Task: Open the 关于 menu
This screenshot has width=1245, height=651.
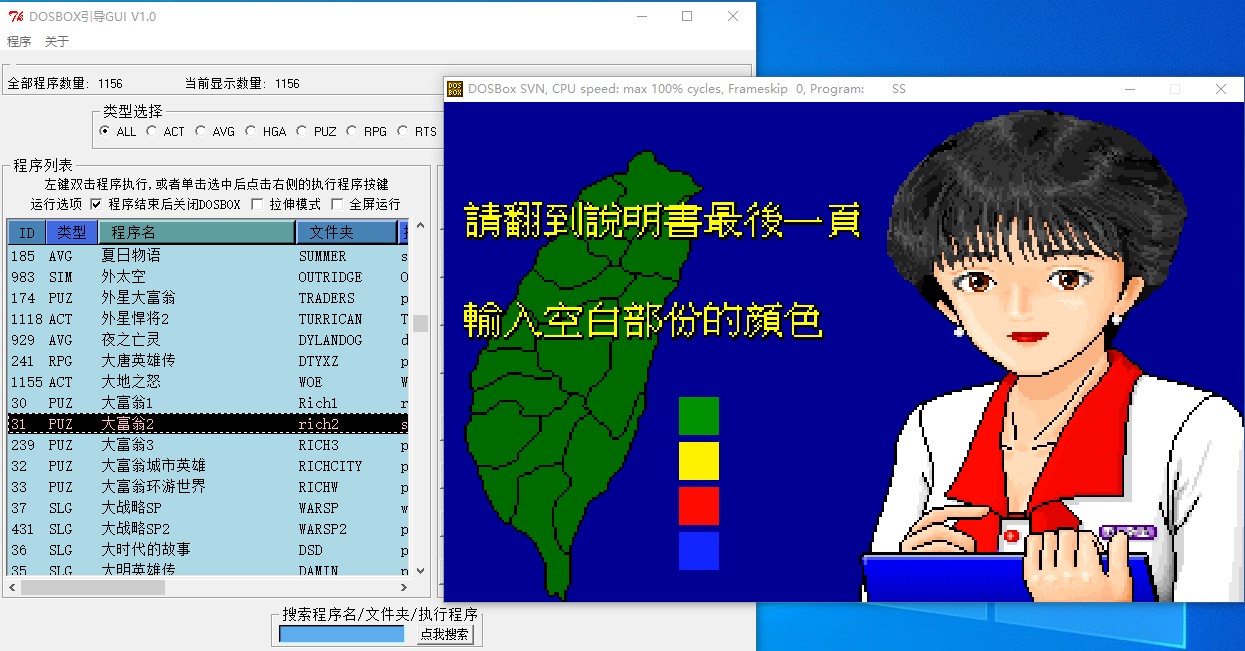Action: (x=57, y=42)
